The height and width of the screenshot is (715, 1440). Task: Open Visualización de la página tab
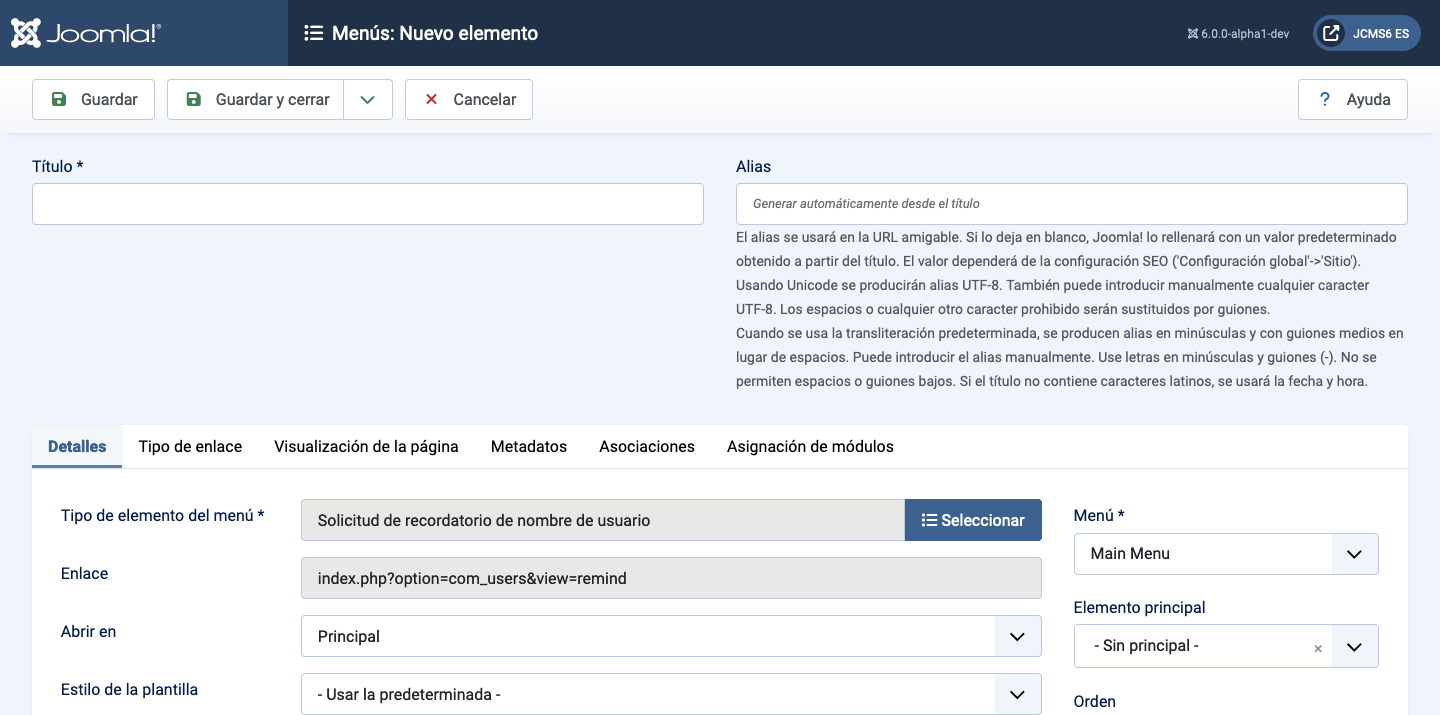(366, 446)
